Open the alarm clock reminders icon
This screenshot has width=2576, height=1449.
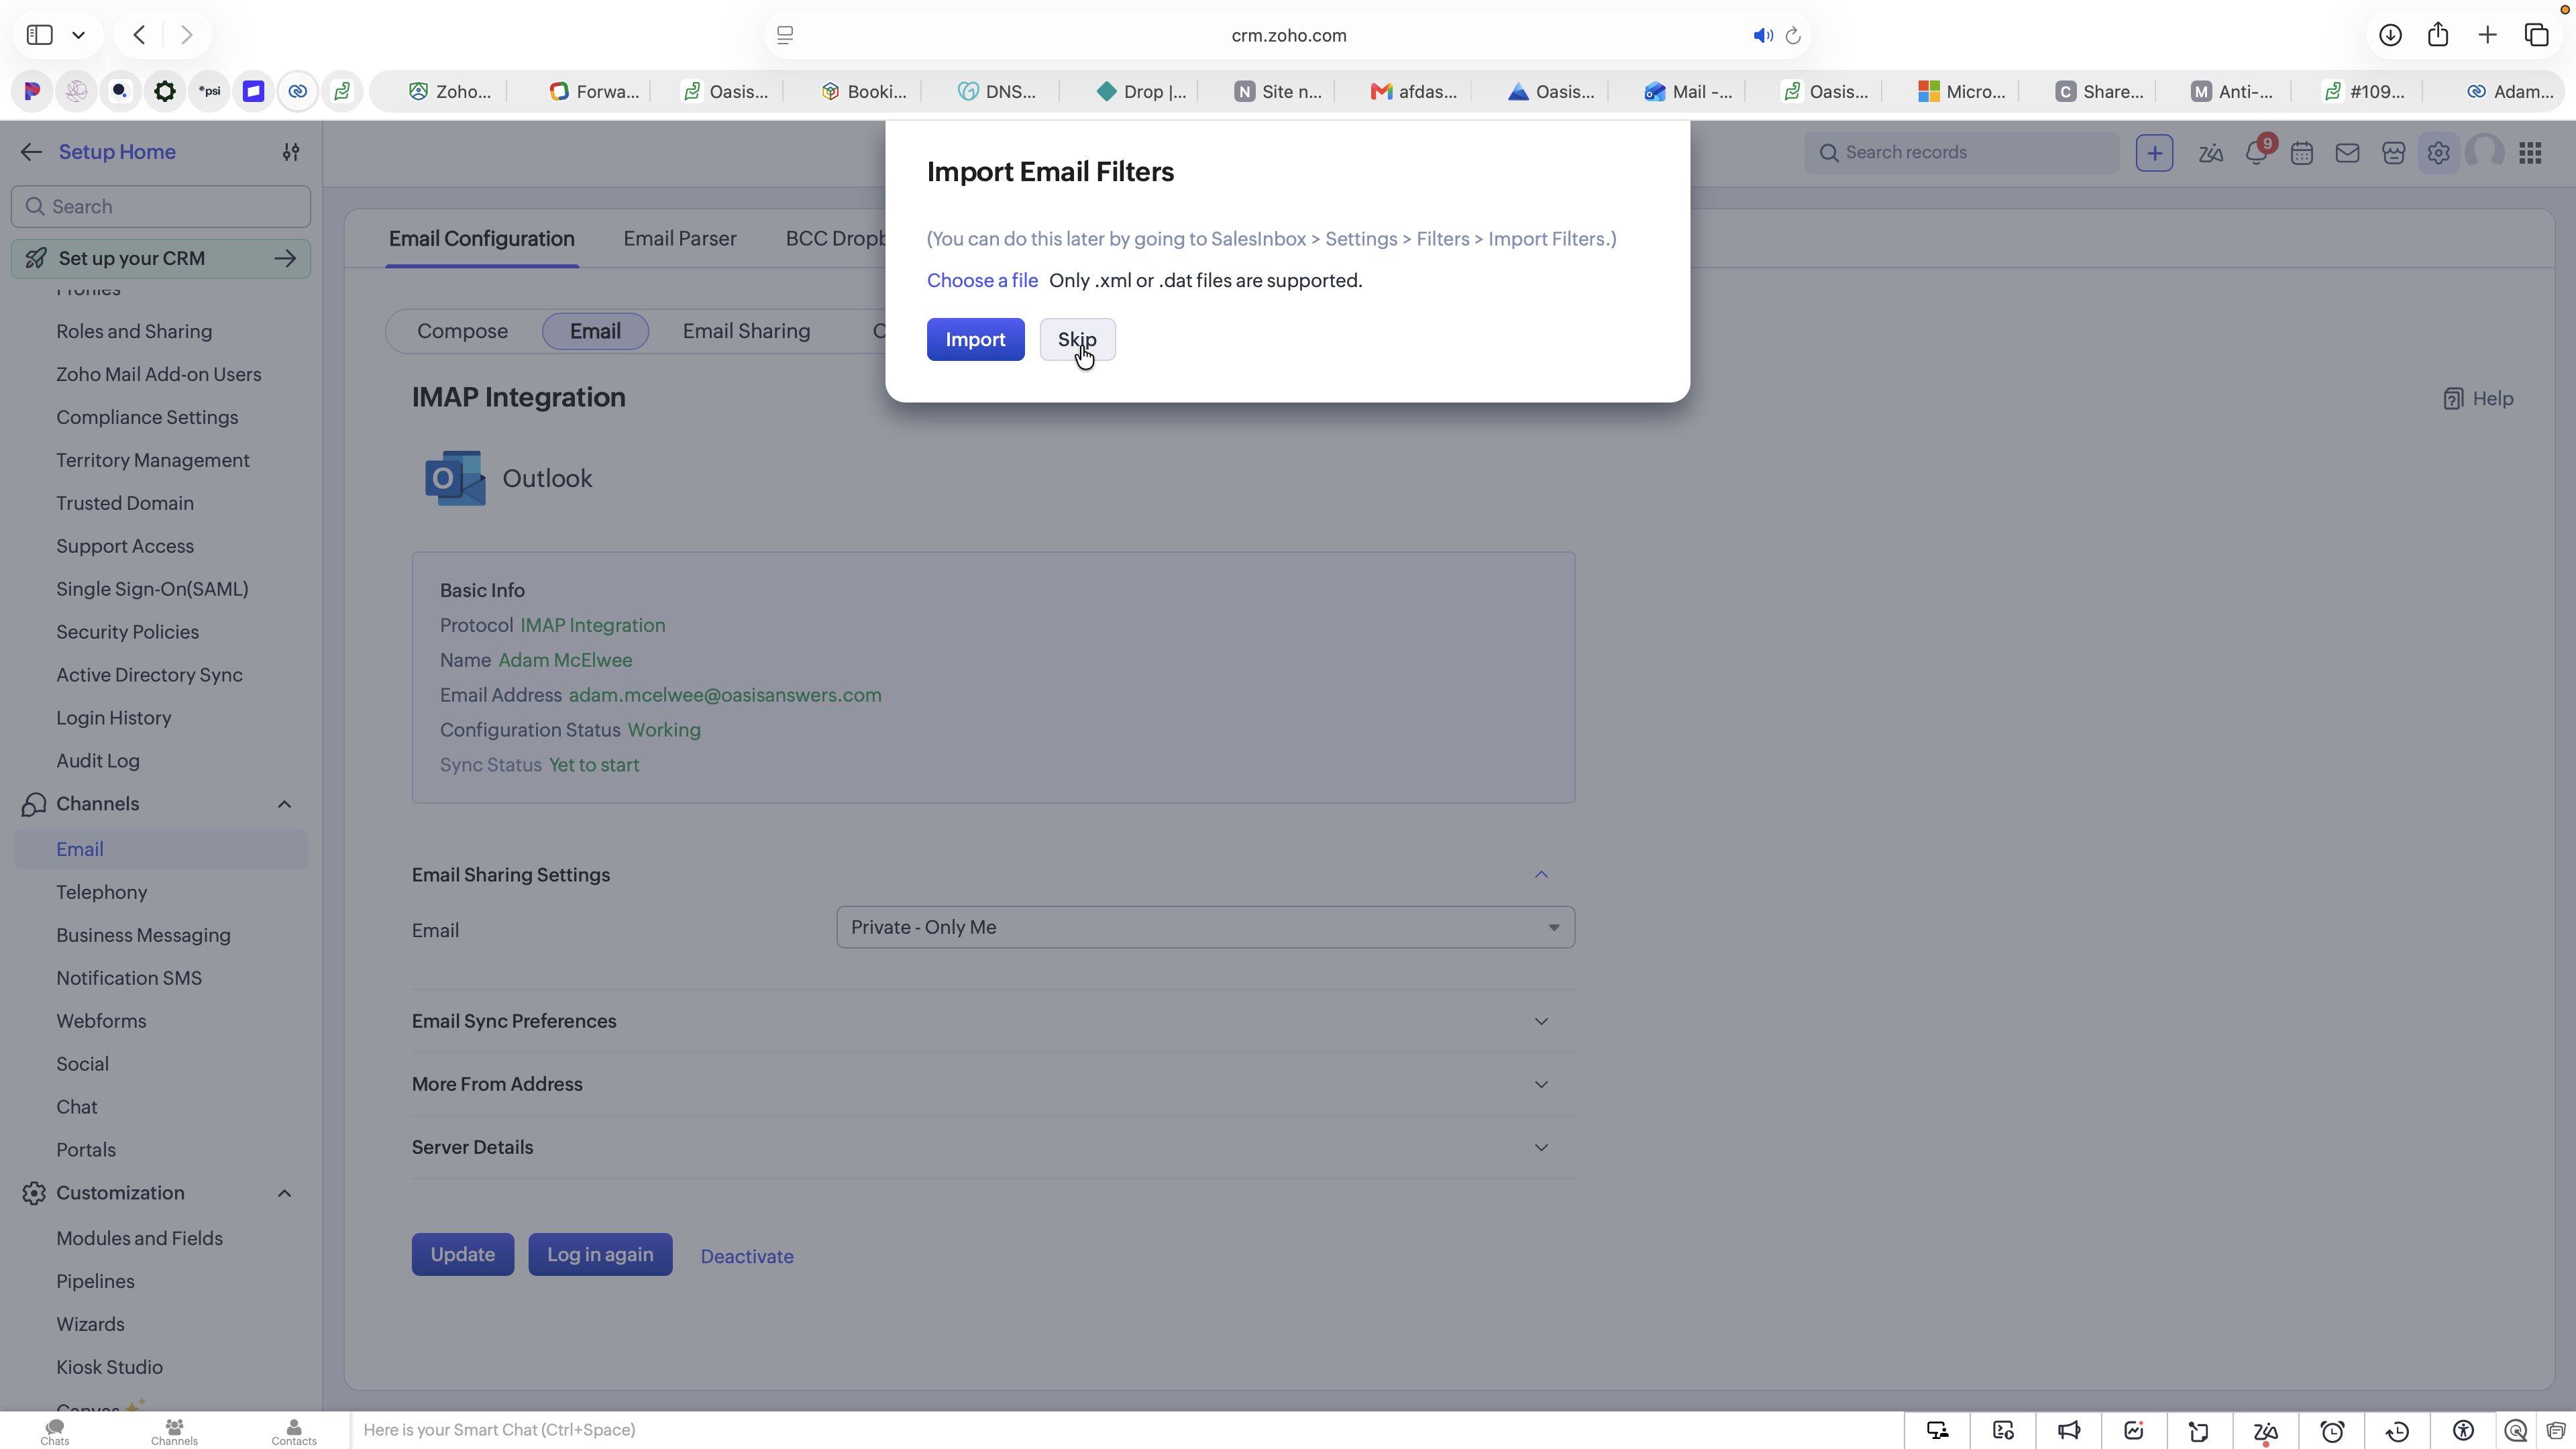[2332, 1431]
